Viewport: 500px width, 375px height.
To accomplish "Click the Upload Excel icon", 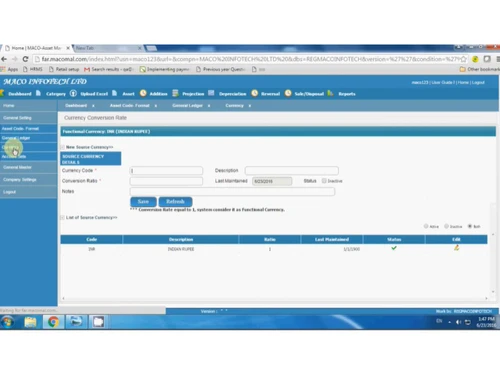I will [x=73, y=93].
